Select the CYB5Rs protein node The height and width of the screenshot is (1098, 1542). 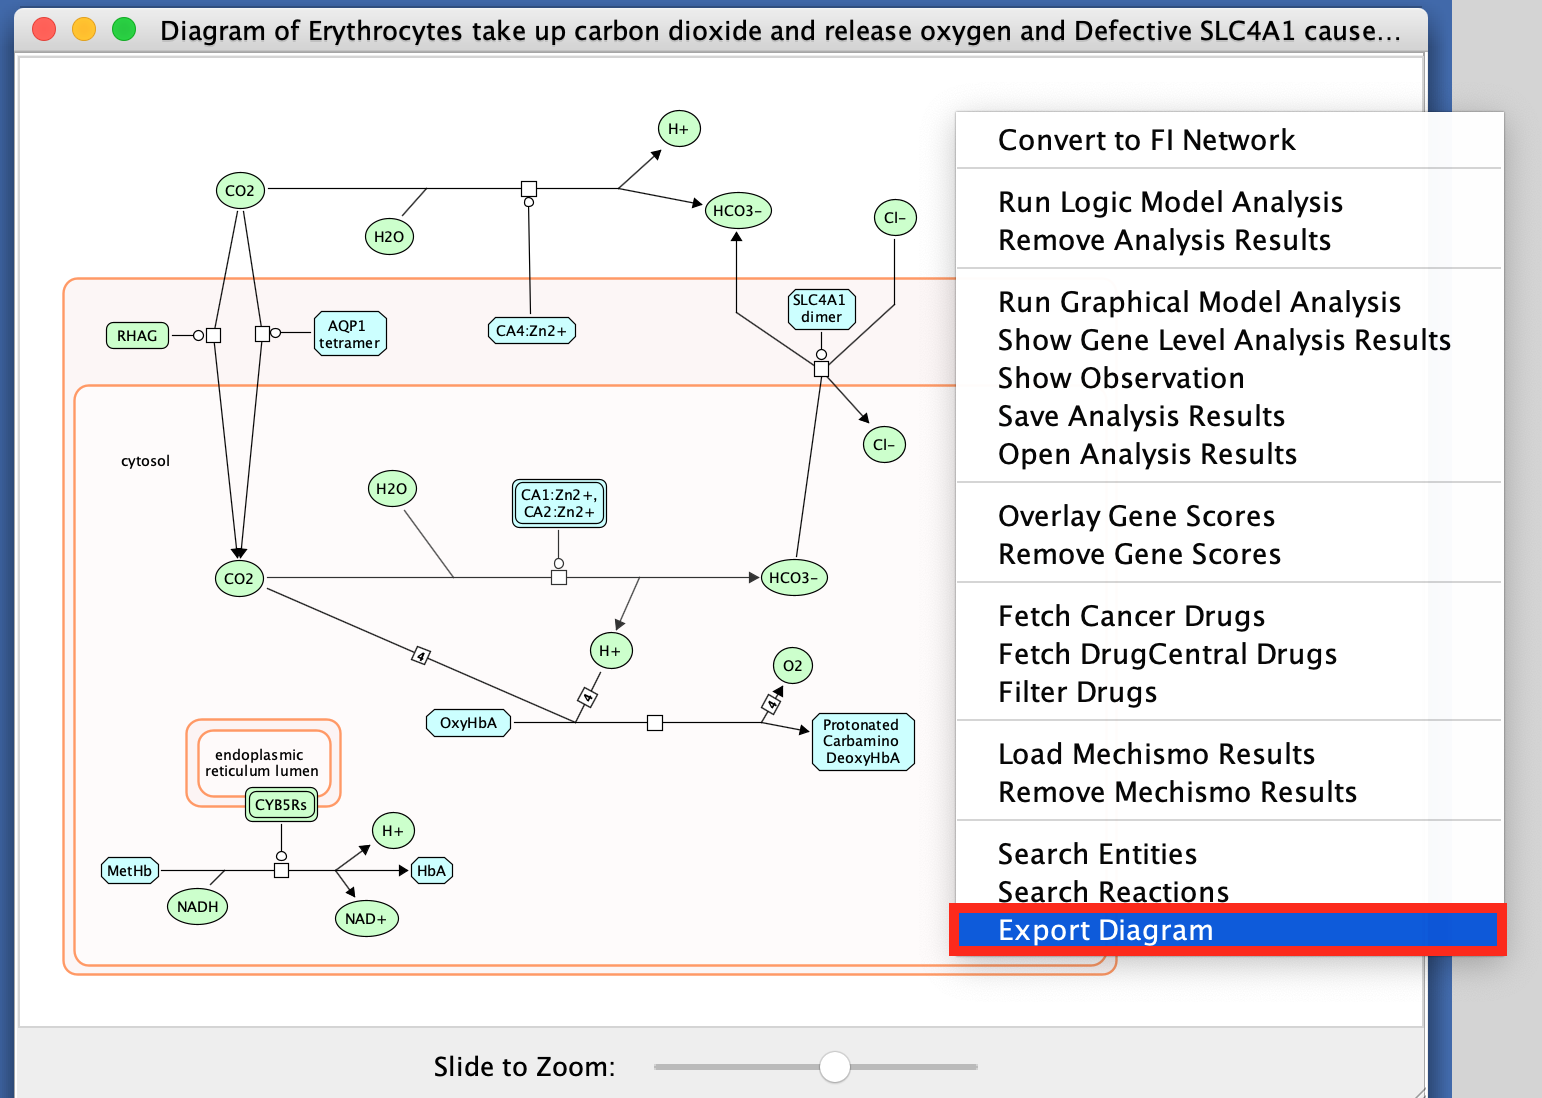click(x=281, y=805)
